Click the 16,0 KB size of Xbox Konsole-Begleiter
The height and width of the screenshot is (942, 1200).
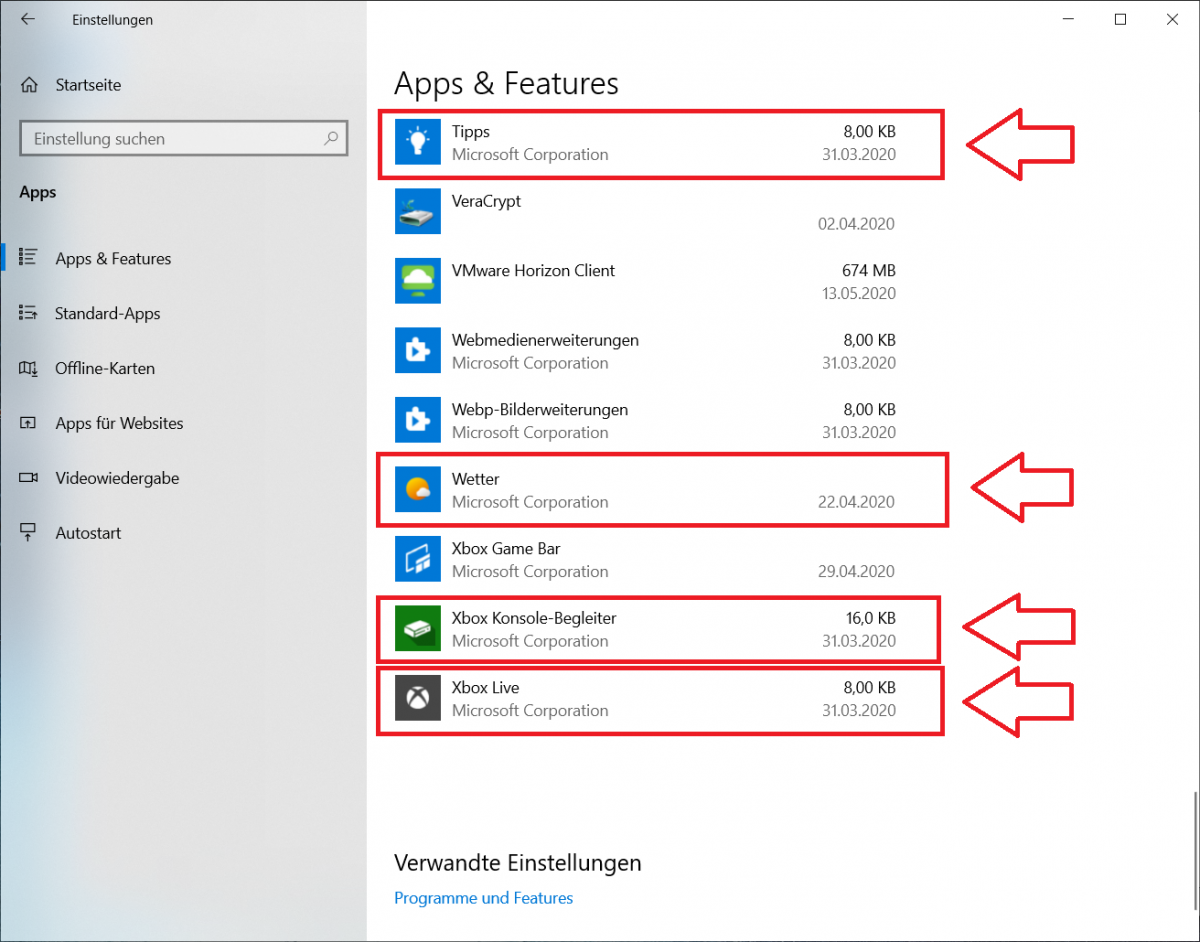[870, 618]
